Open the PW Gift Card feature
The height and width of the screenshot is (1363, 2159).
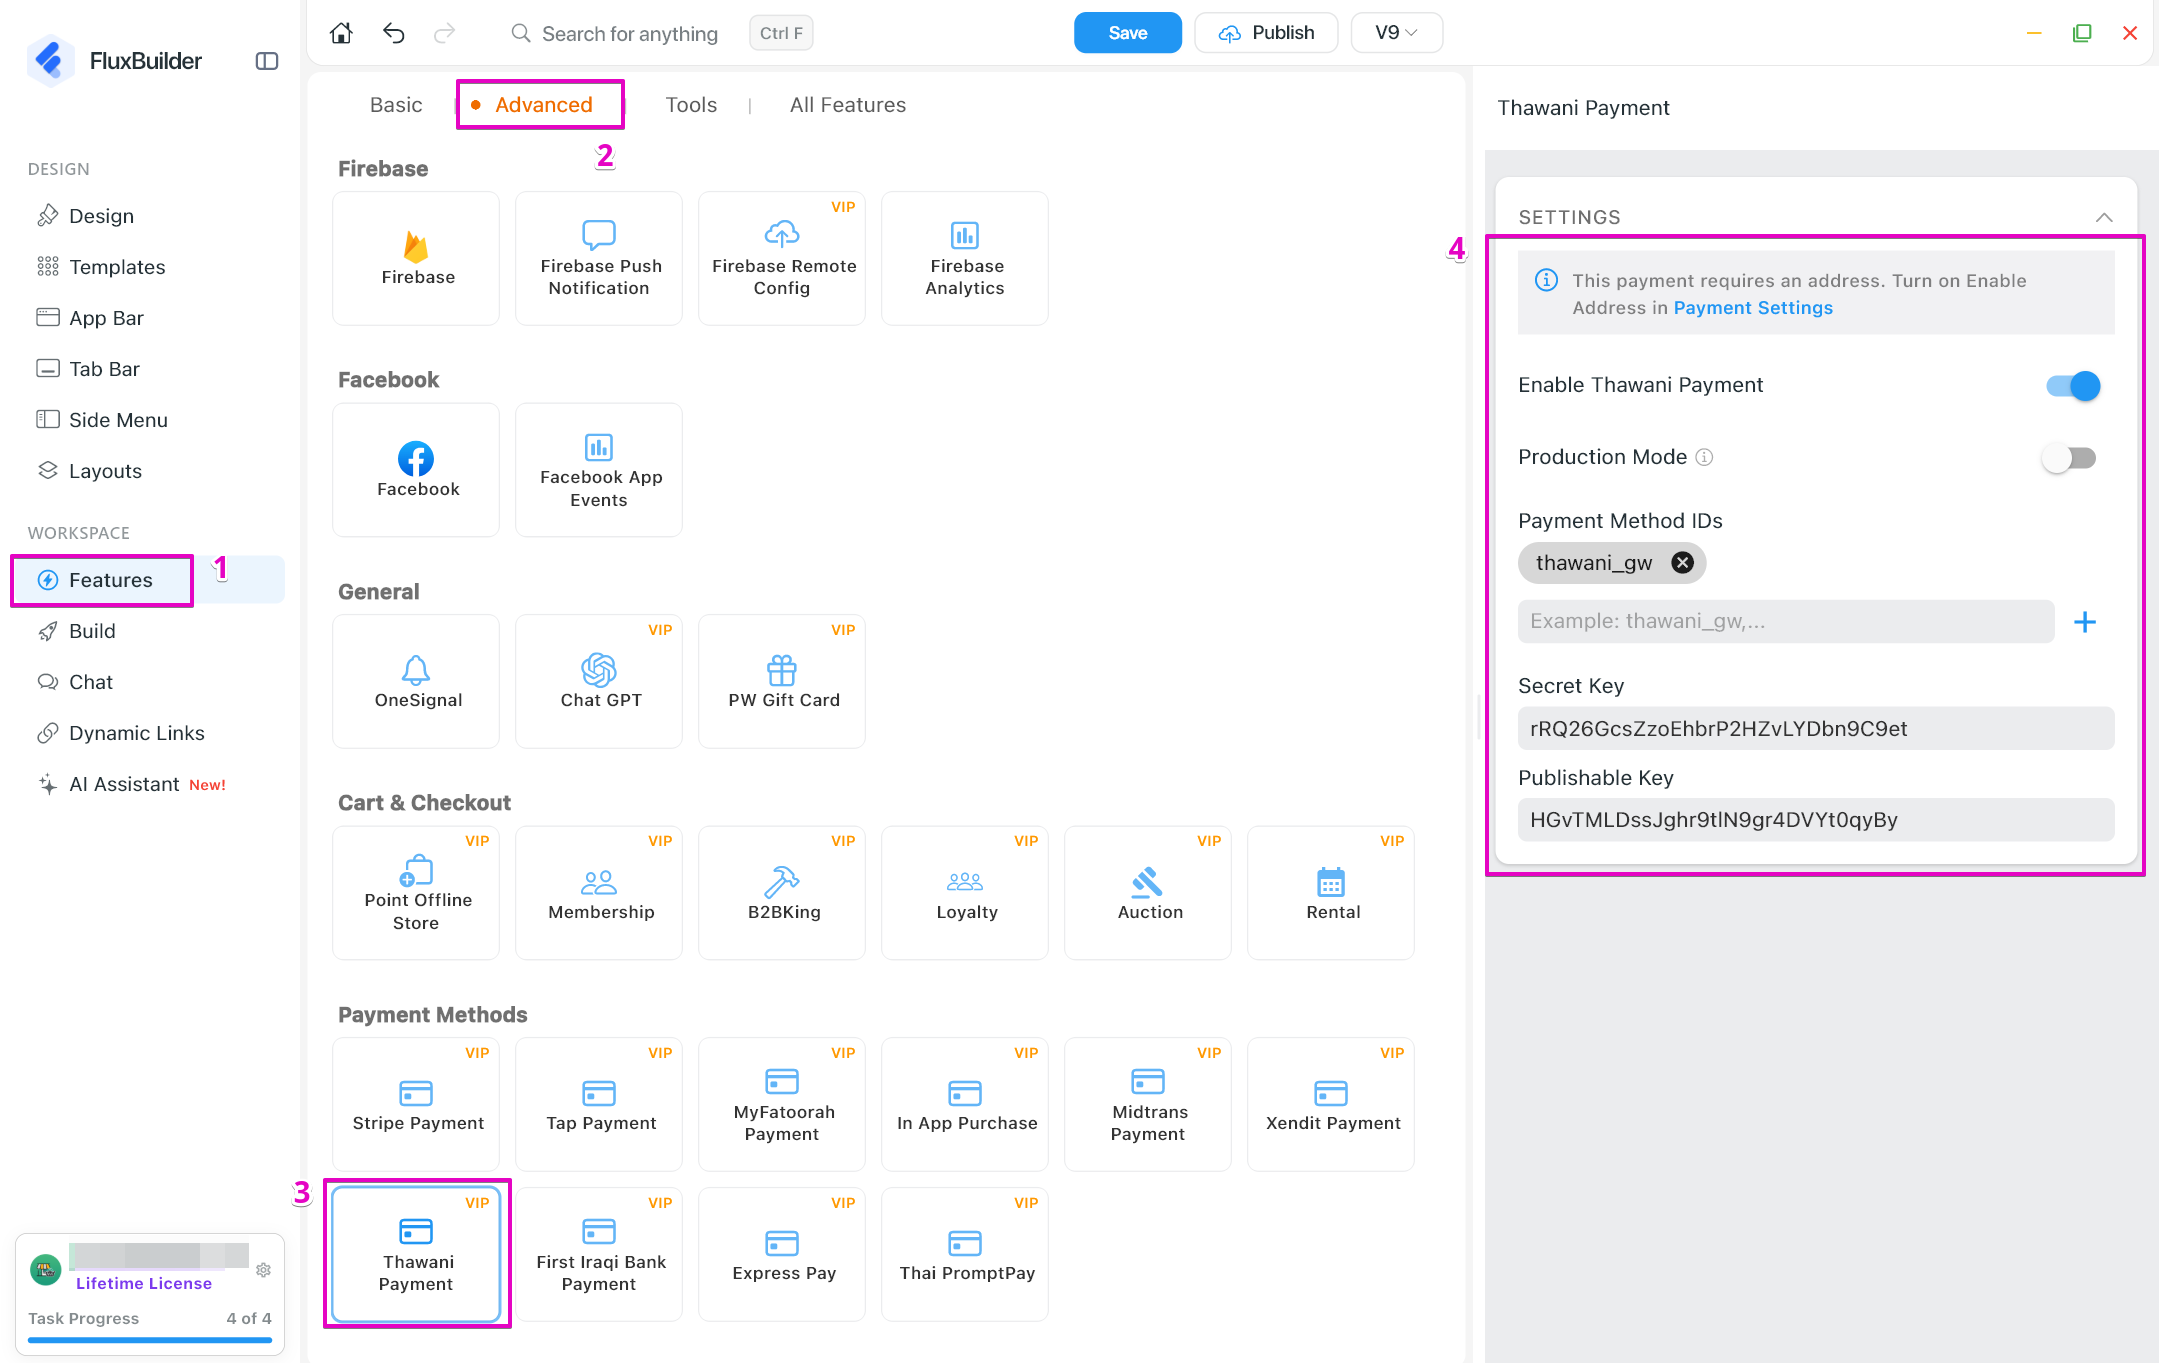point(782,681)
